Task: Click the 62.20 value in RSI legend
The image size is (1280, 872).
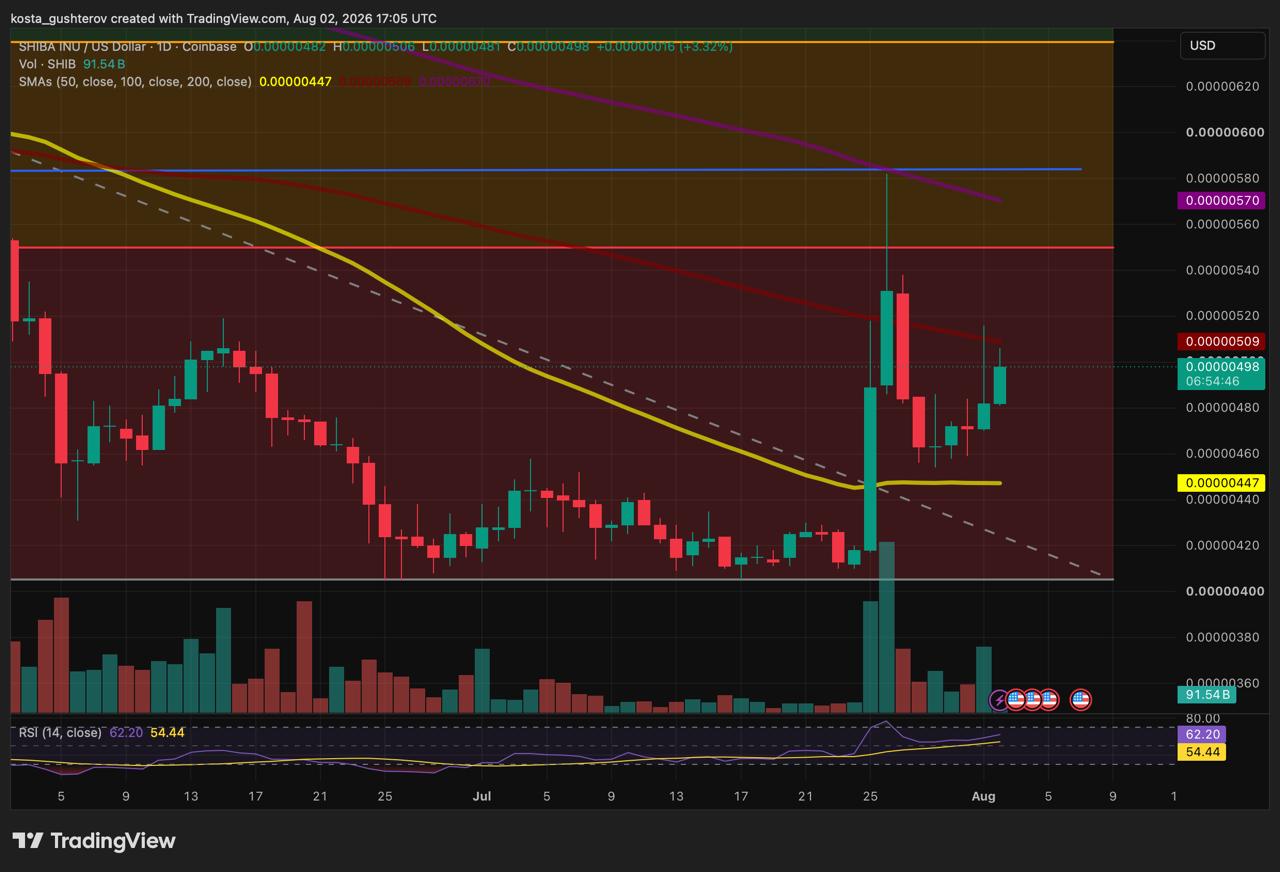Action: (x=125, y=733)
